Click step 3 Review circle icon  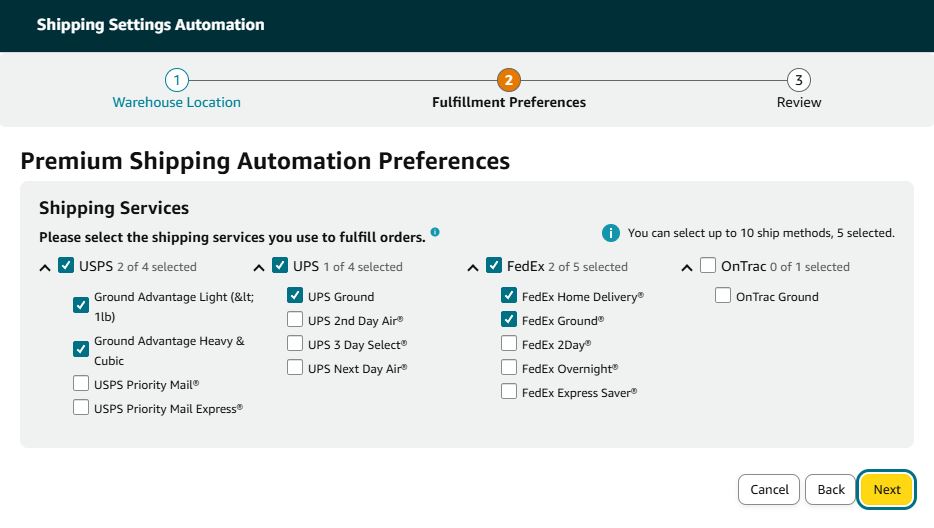coord(799,80)
